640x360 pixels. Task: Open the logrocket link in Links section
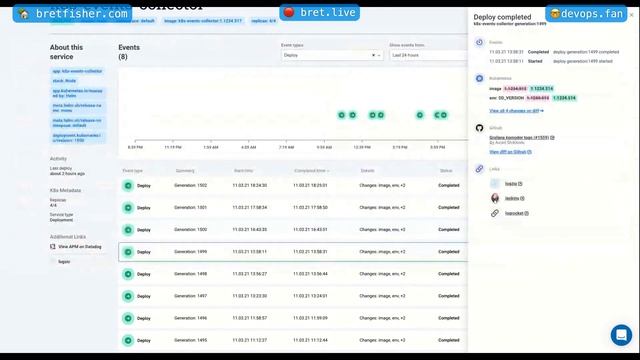pos(517,213)
